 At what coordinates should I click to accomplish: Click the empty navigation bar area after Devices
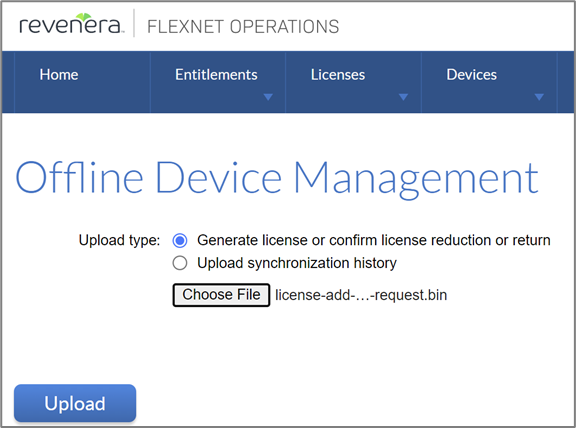pos(566,82)
